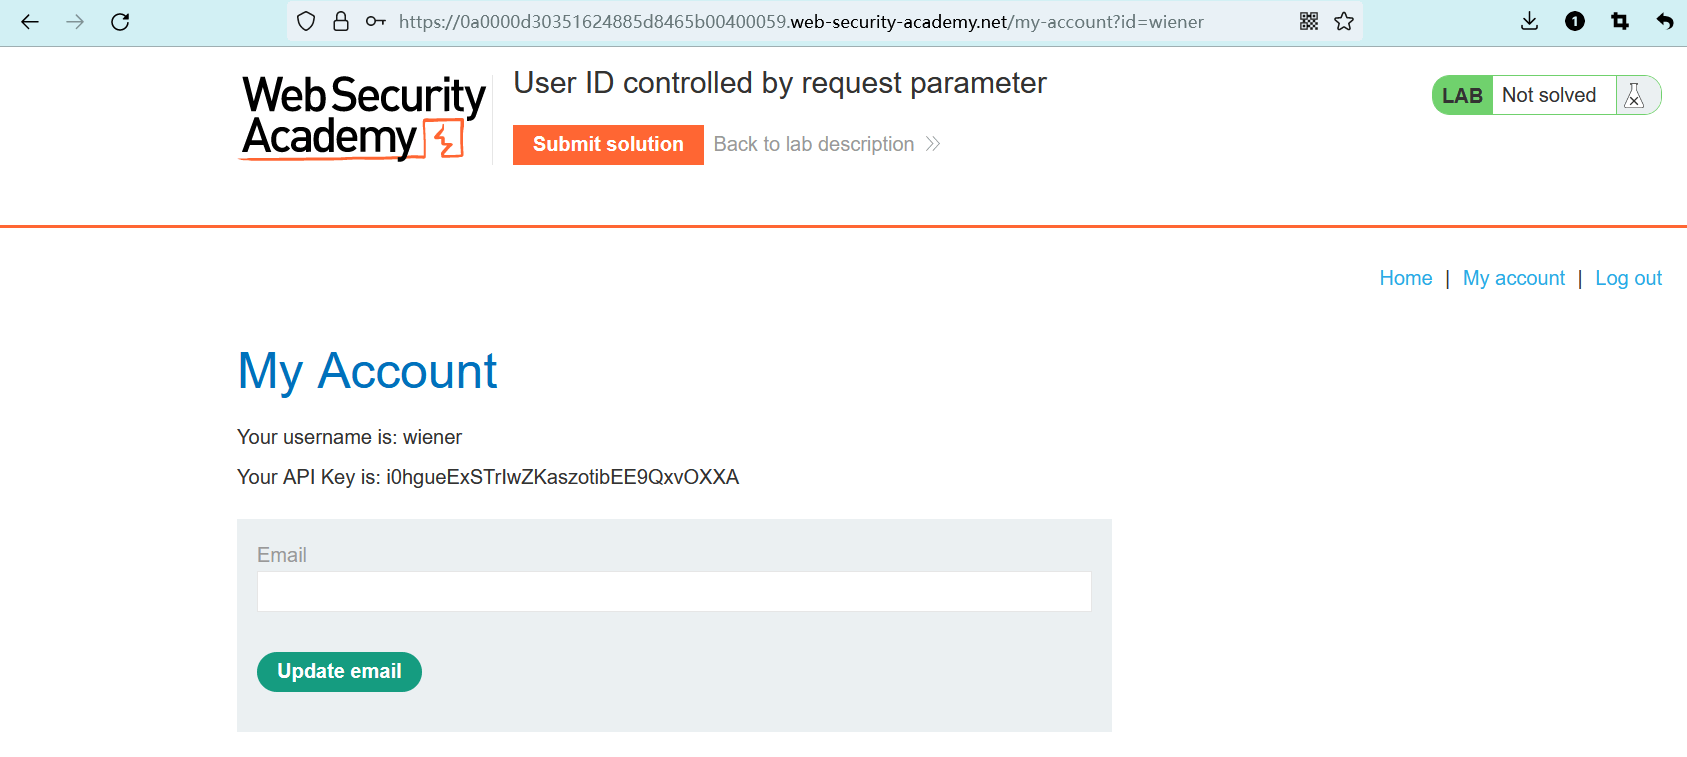Screen dimensions: 1687x757
Task: Click the browser forward arrow
Action: (75, 22)
